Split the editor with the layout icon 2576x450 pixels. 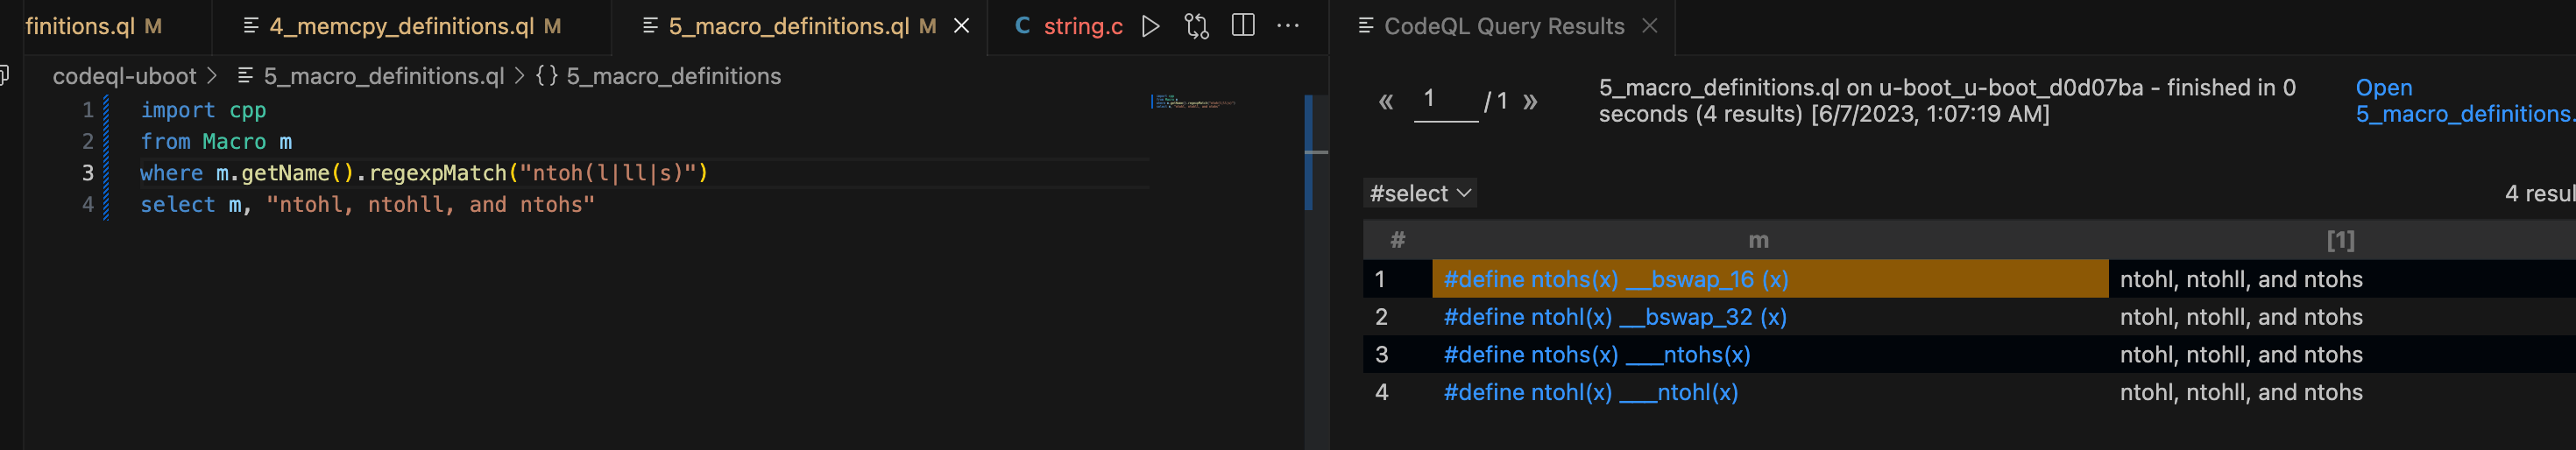coord(1243,25)
